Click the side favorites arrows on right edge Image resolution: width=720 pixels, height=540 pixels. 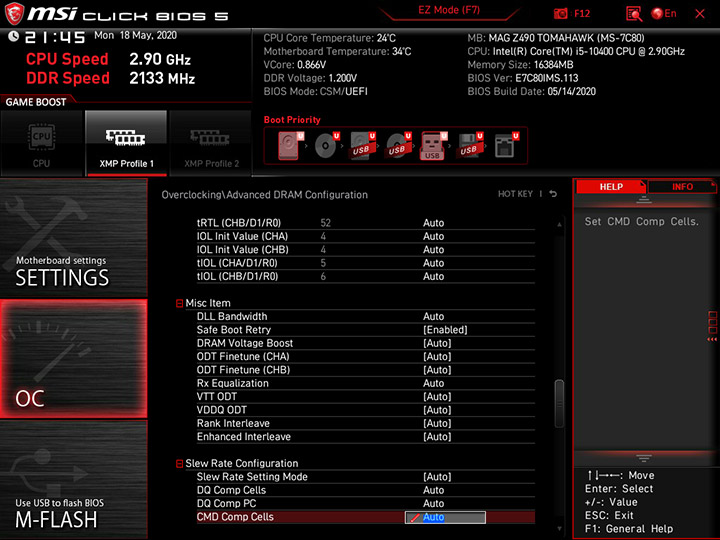(x=712, y=339)
